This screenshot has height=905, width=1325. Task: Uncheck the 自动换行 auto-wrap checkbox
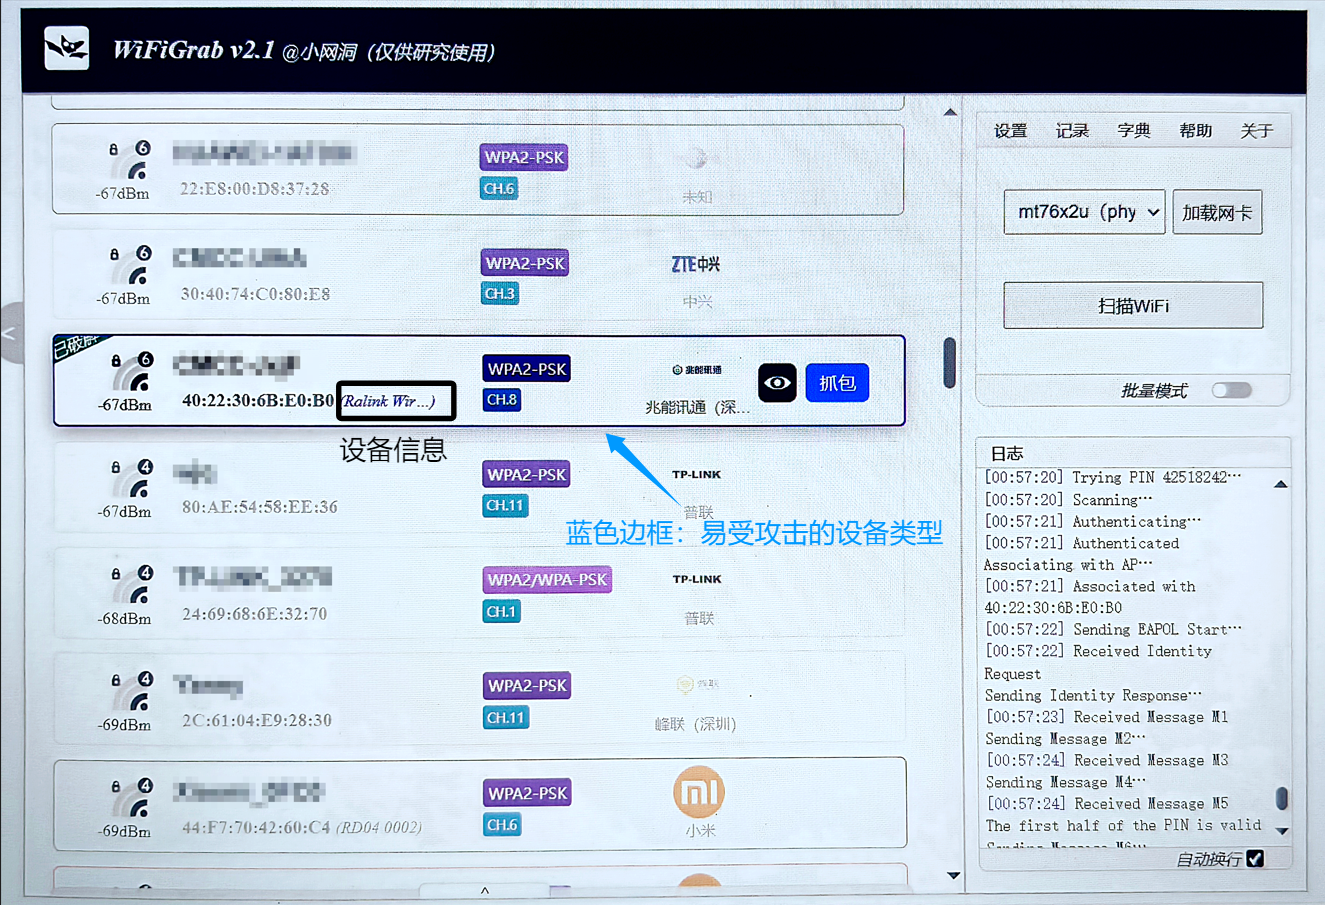pyautogui.click(x=1256, y=859)
